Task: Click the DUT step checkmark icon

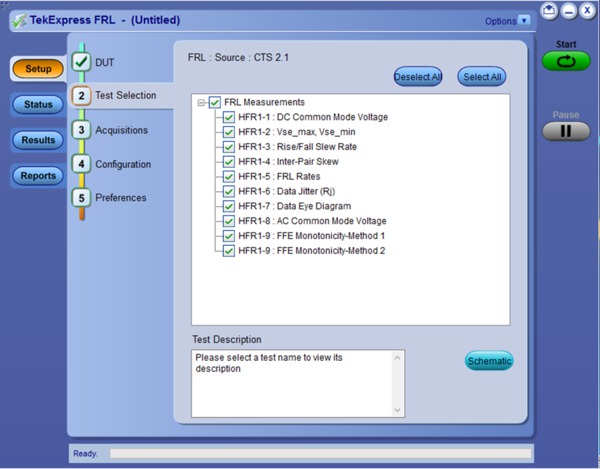Action: (x=82, y=62)
